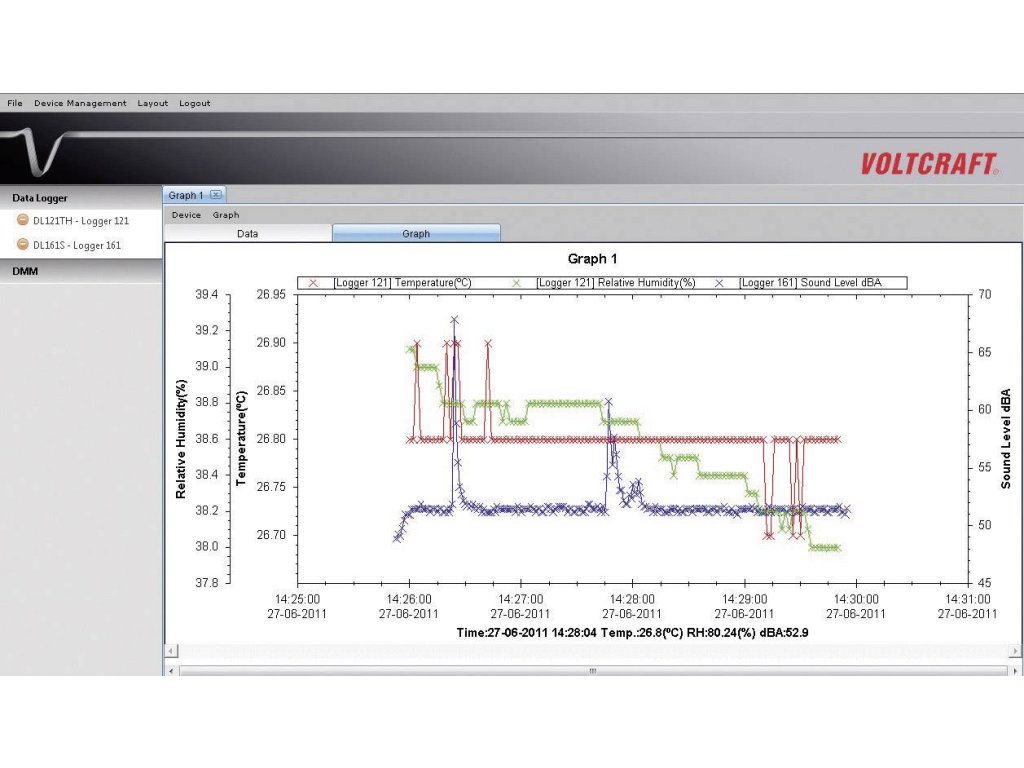Click the 70 value on sound level axis
Image resolution: width=1024 pixels, height=768 pixels.
coord(984,295)
